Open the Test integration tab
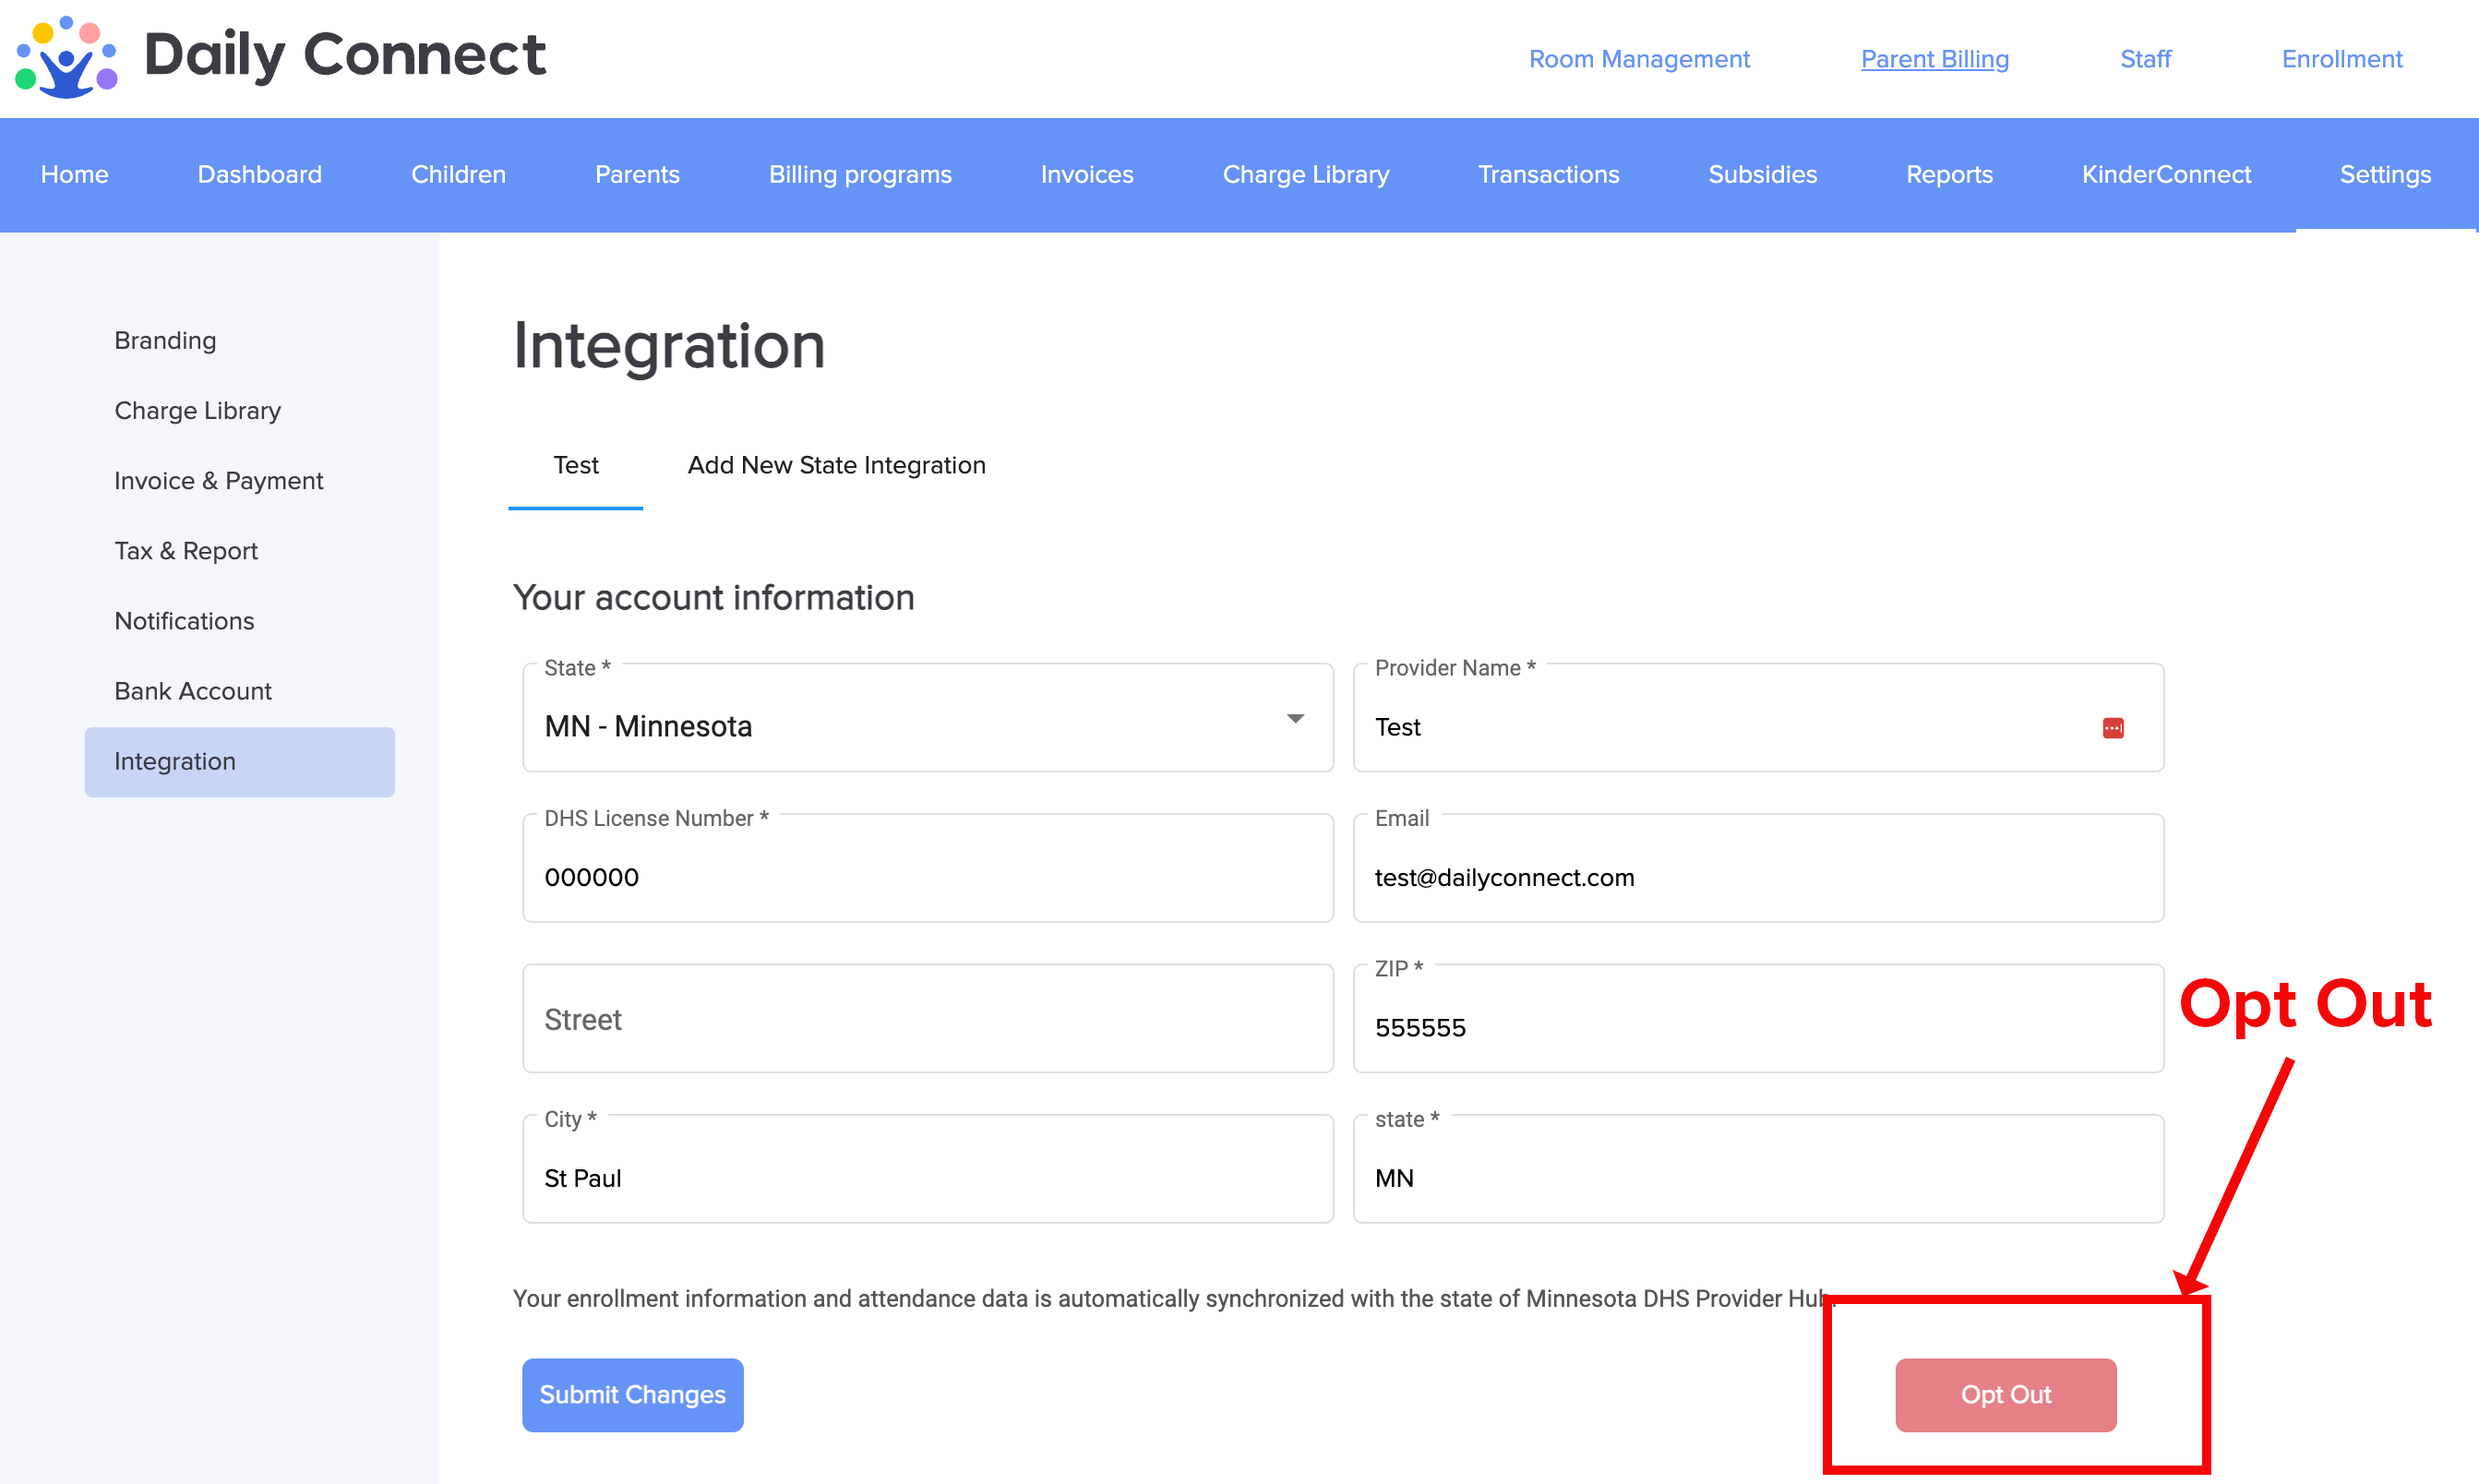Screen dimensions: 2479x1484 575,466
